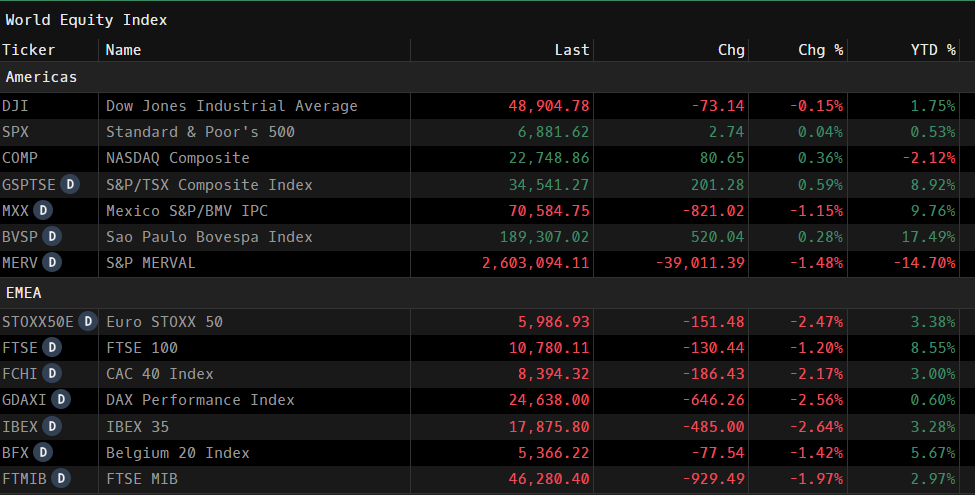Open S&P/TSX Composite Index name

(x=210, y=185)
